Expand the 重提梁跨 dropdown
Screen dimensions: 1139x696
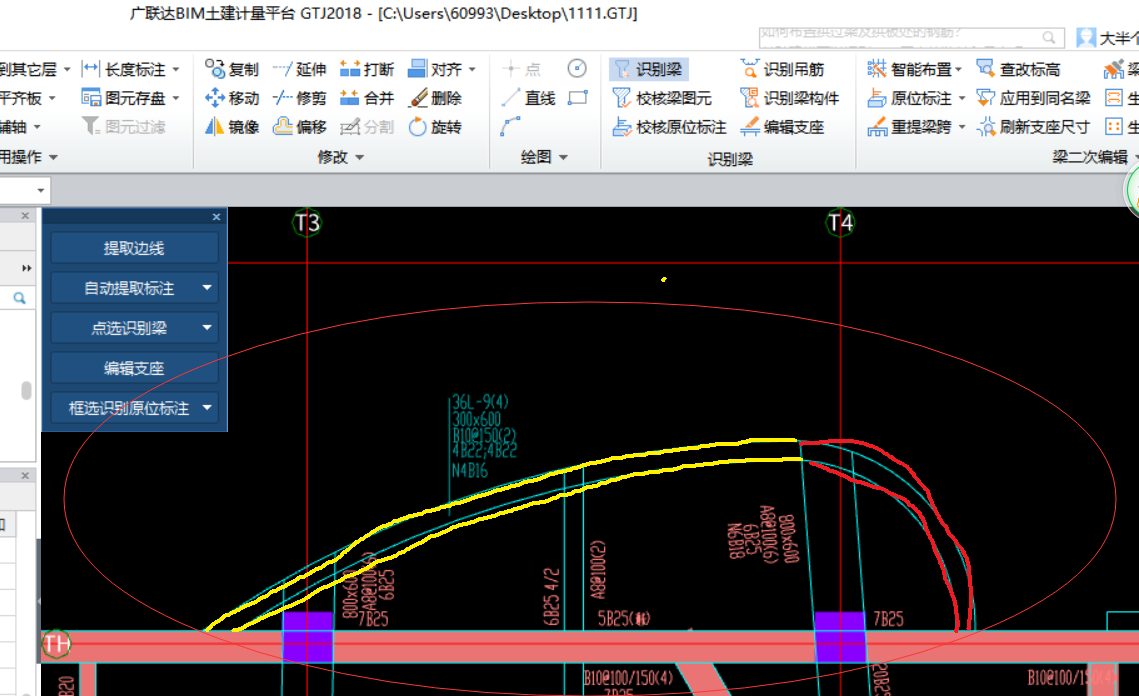pos(962,127)
